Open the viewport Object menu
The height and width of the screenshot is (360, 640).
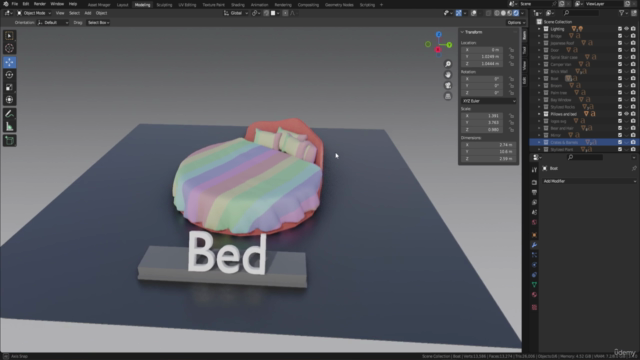point(101,13)
